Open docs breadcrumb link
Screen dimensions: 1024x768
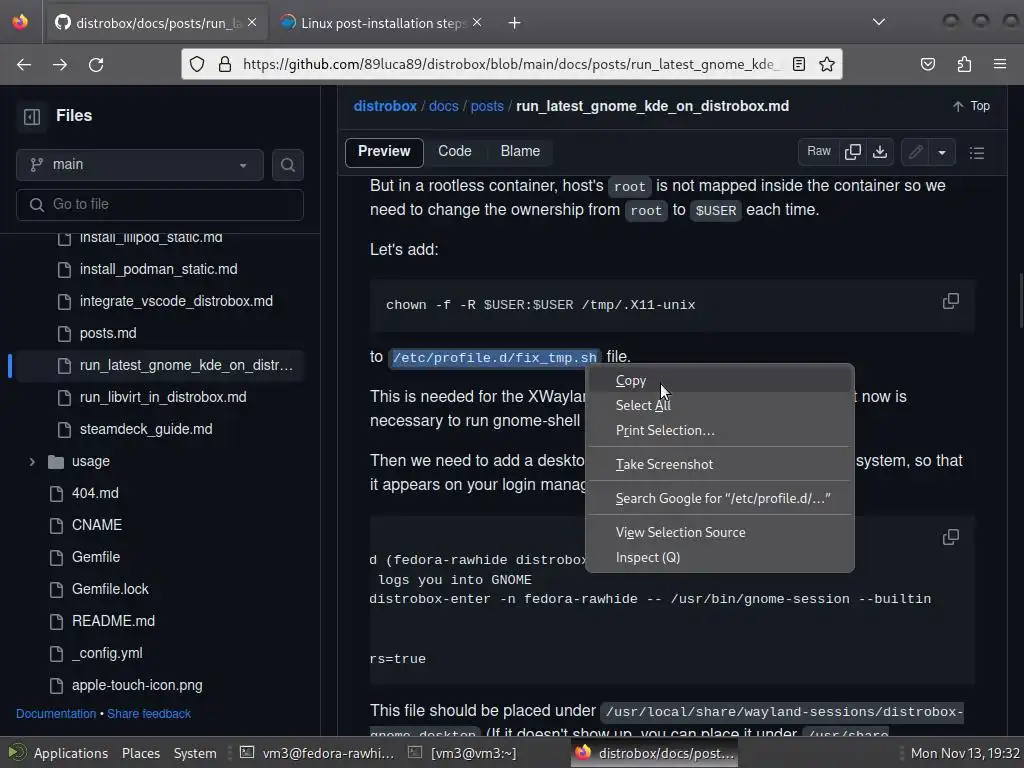point(443,106)
